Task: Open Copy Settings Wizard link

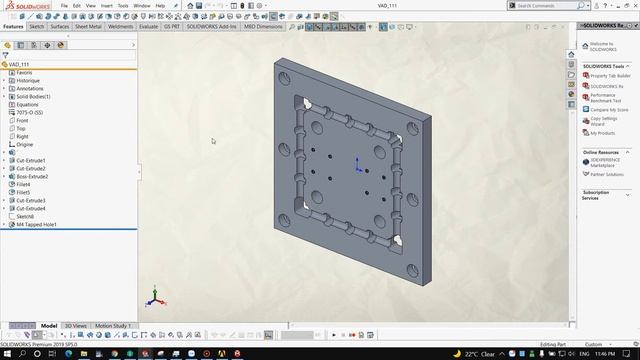Action: 604,121
